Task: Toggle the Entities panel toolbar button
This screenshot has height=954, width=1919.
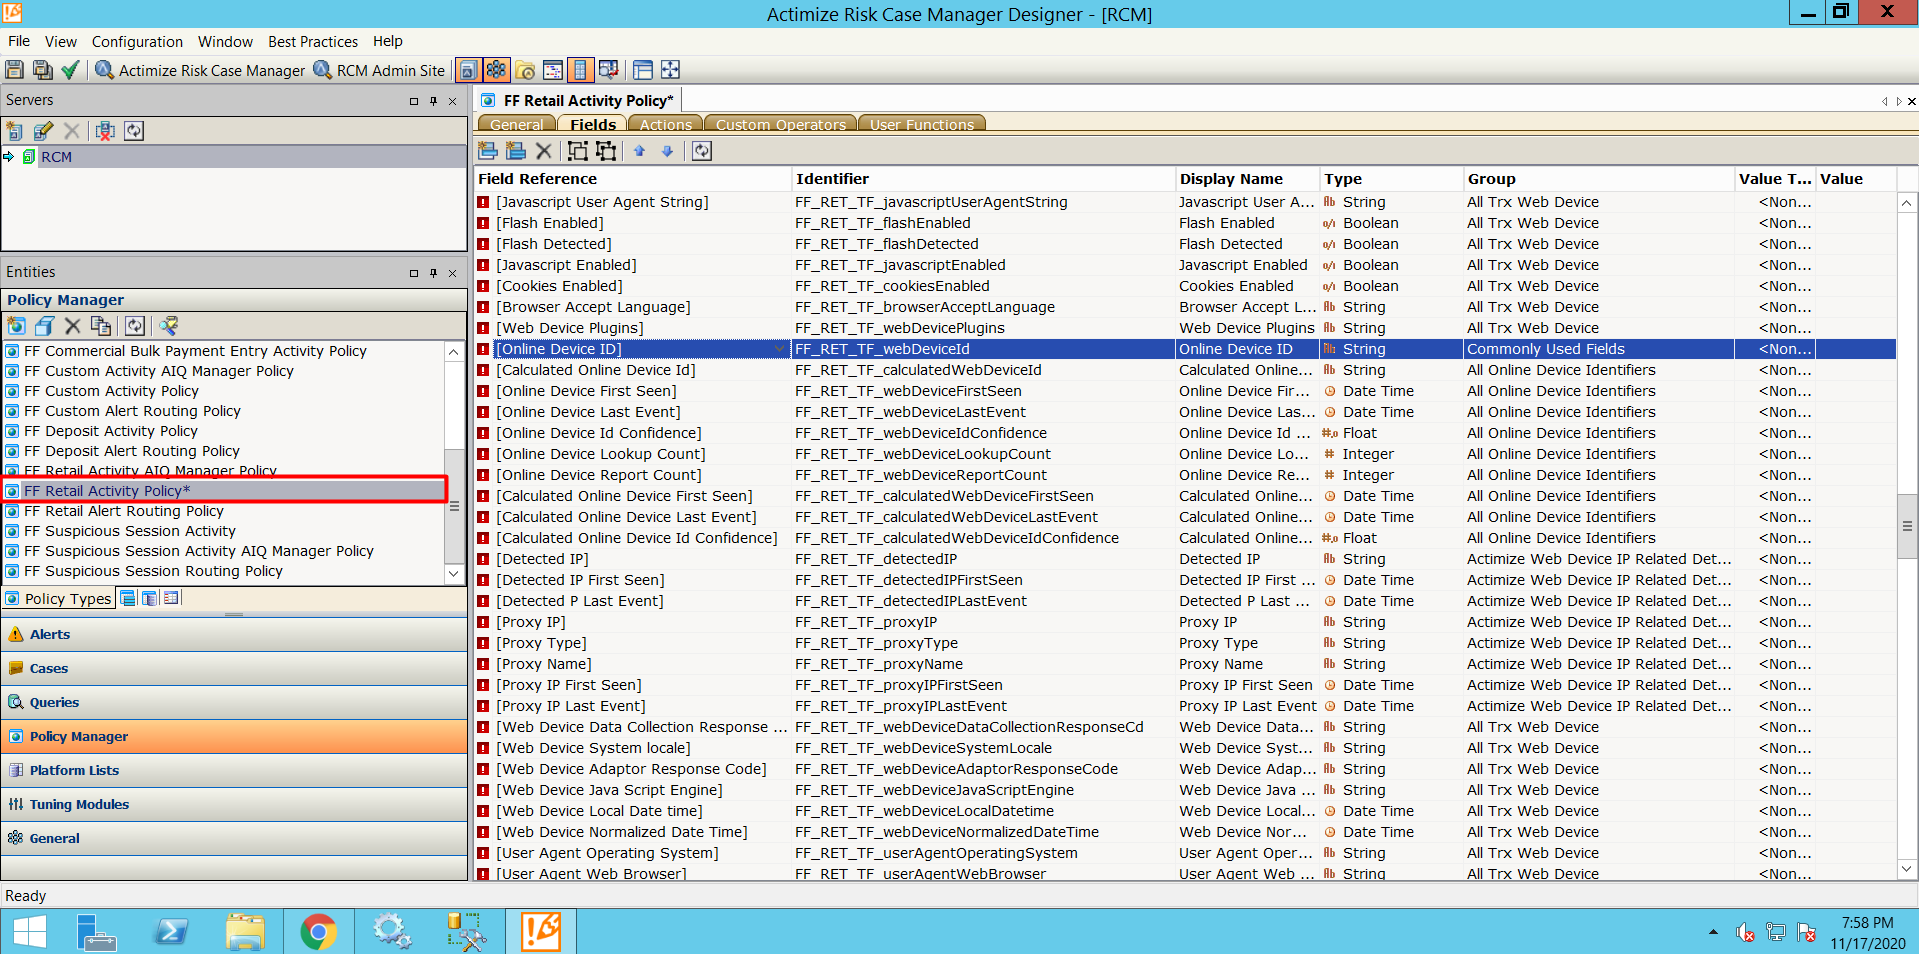Action: pyautogui.click(x=496, y=70)
